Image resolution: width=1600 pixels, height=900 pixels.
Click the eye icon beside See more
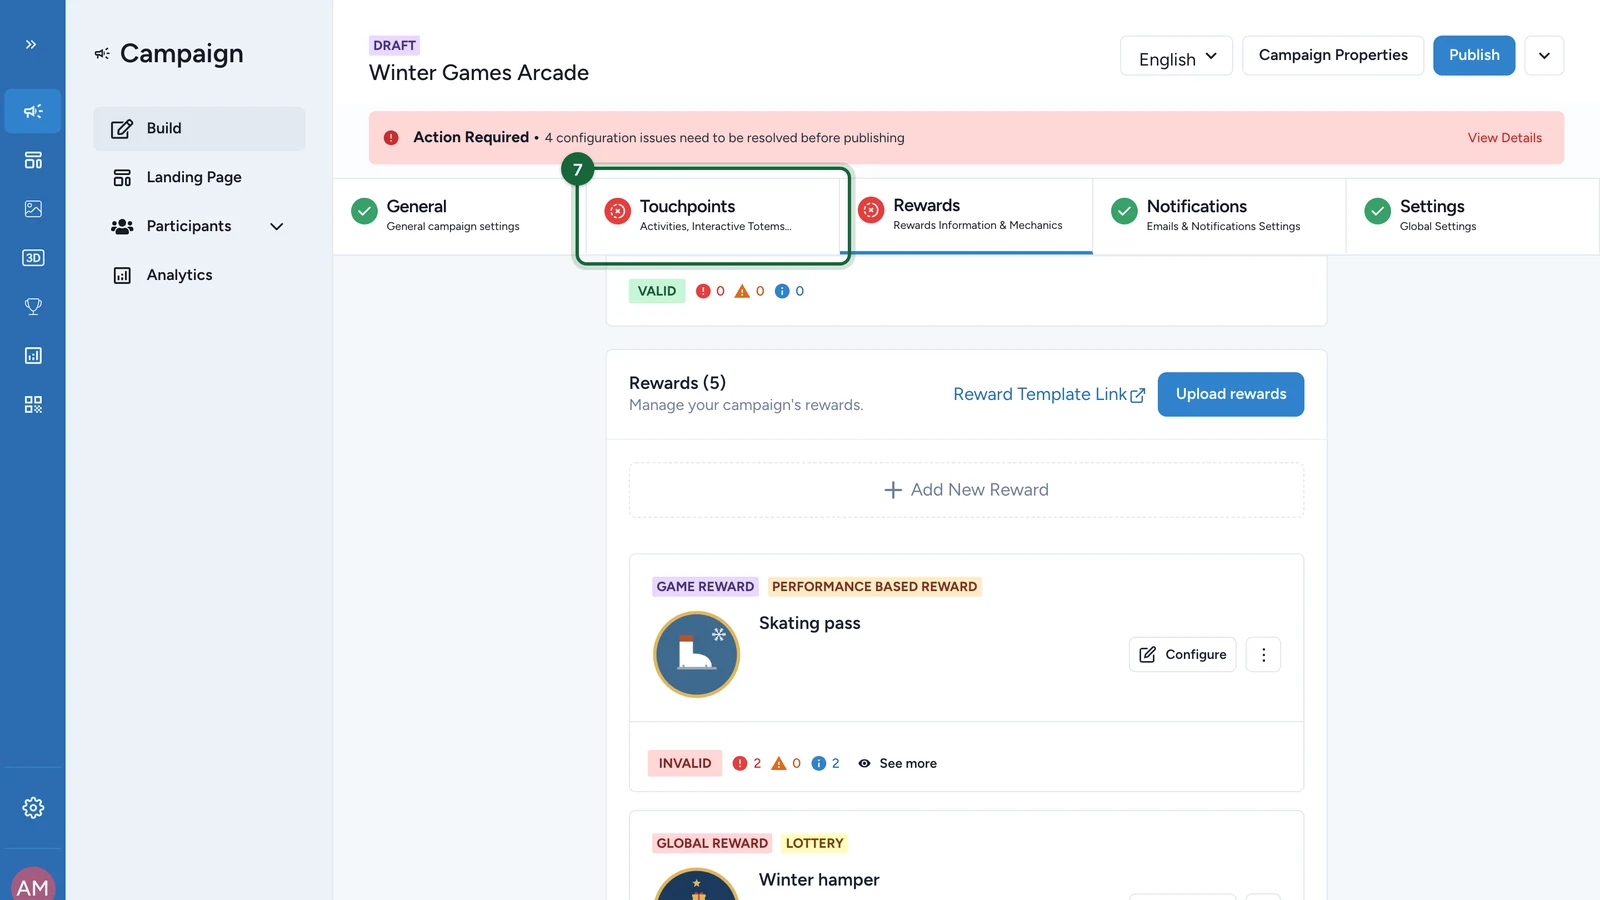864,763
